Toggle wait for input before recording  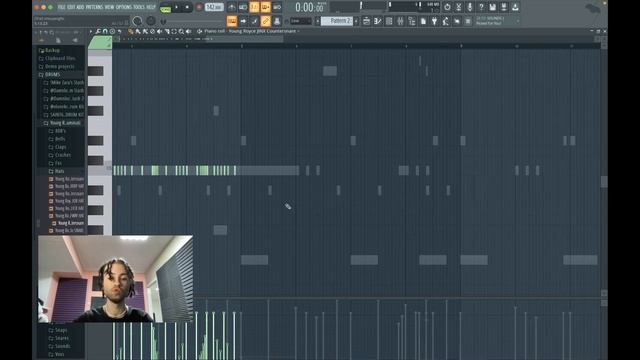(x=243, y=7)
